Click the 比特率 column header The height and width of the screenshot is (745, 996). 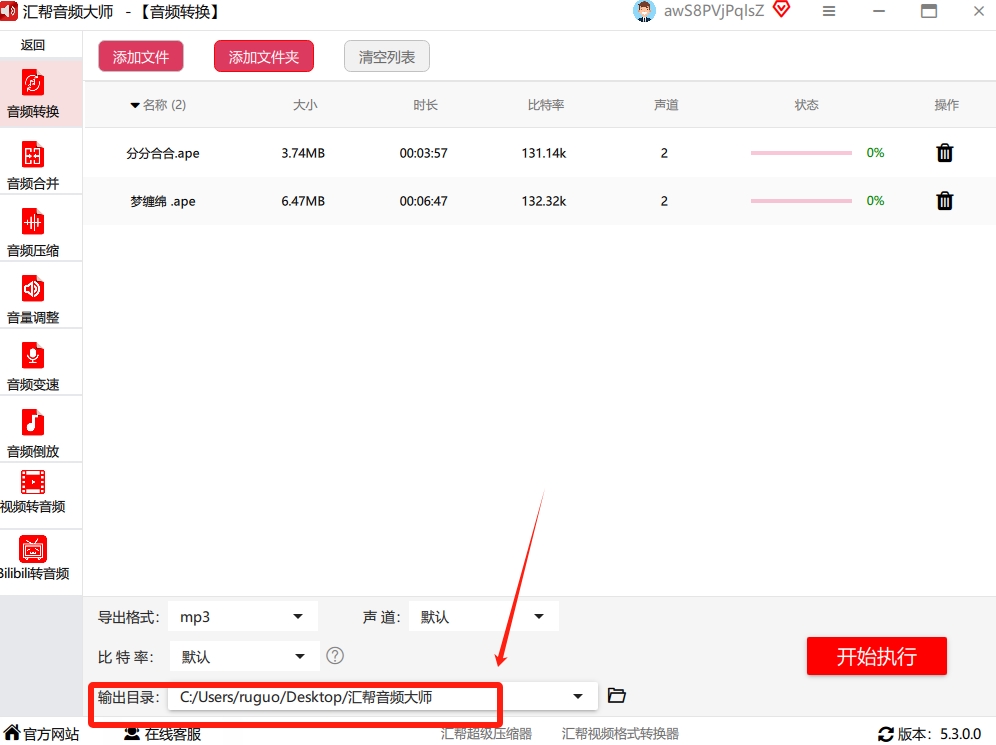pos(546,105)
